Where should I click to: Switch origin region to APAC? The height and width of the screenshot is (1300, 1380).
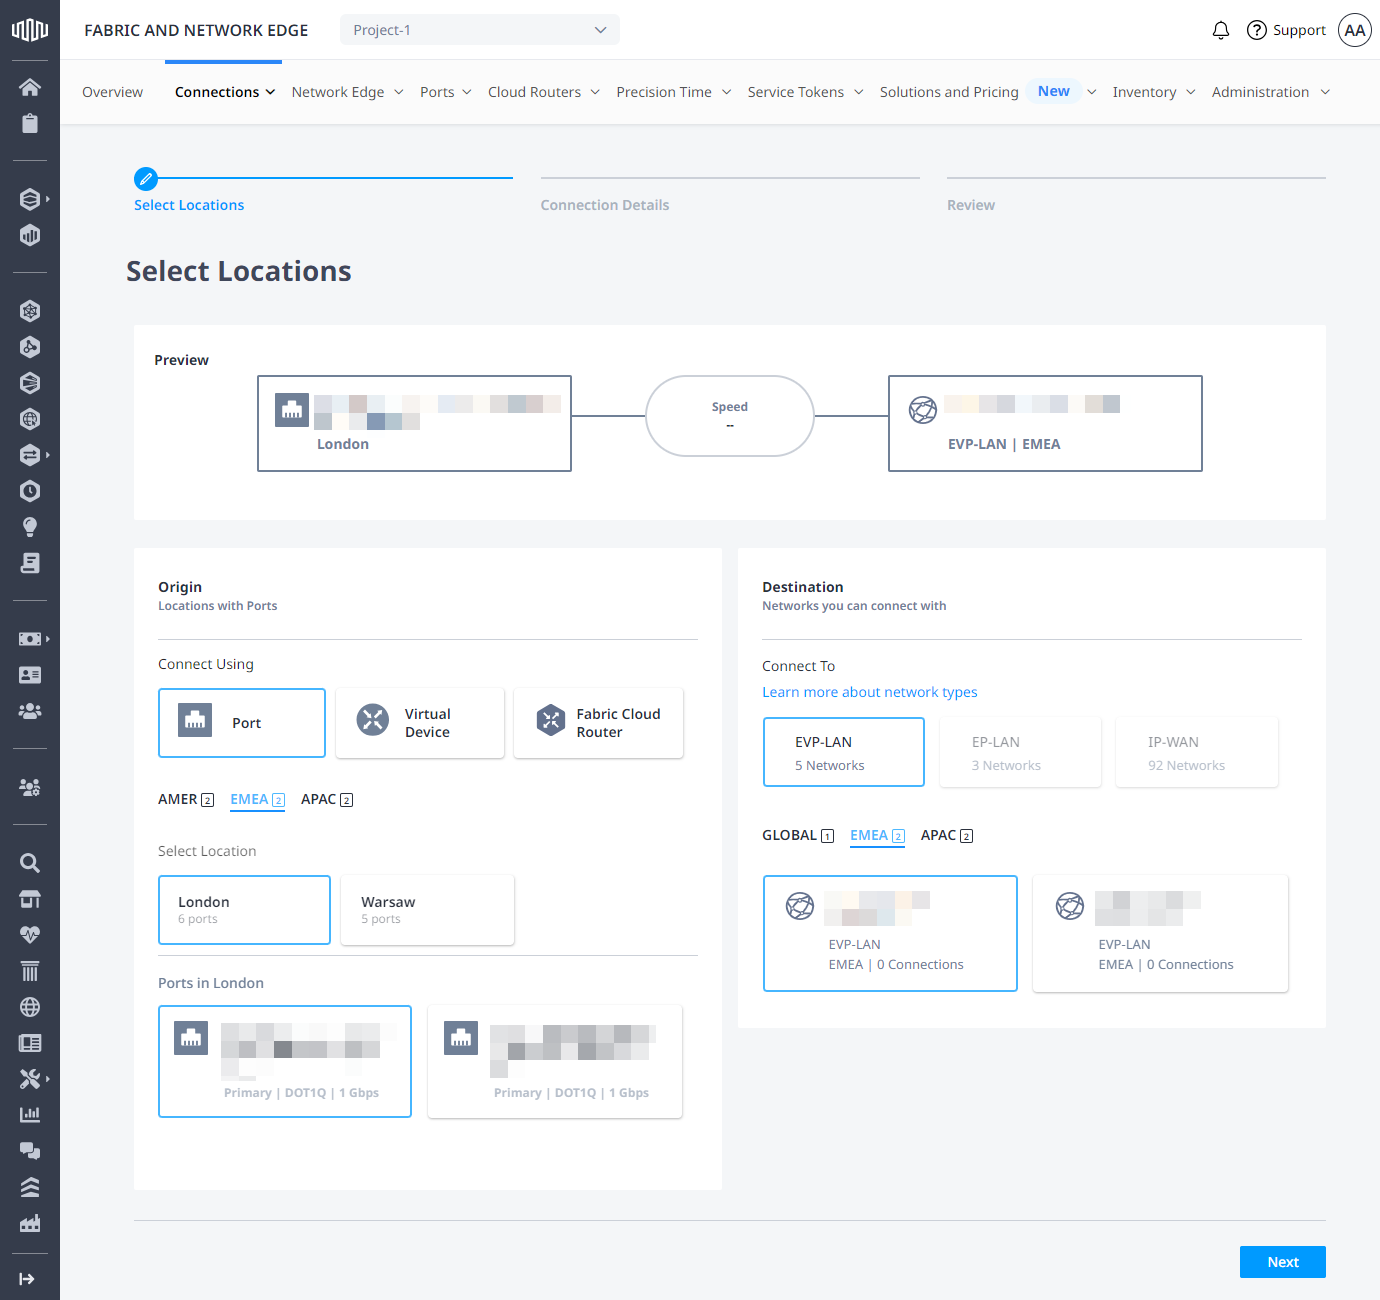pyautogui.click(x=327, y=799)
